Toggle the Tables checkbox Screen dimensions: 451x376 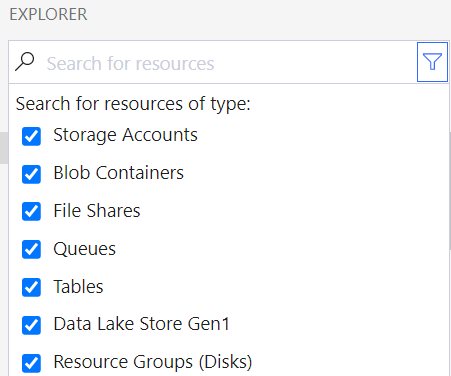31,287
